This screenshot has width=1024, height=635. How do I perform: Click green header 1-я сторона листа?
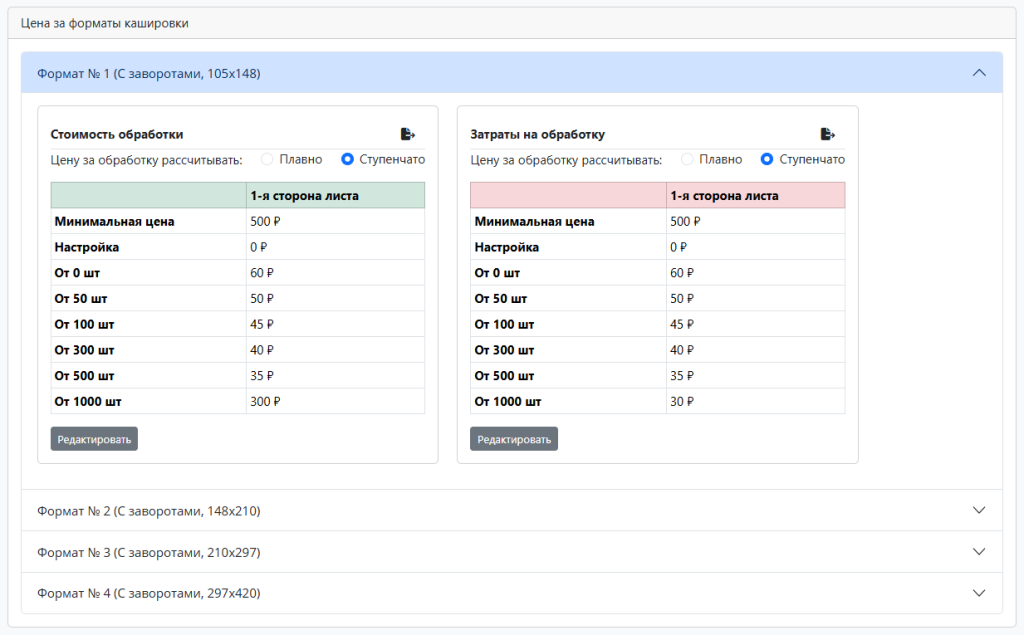pyautogui.click(x=304, y=196)
